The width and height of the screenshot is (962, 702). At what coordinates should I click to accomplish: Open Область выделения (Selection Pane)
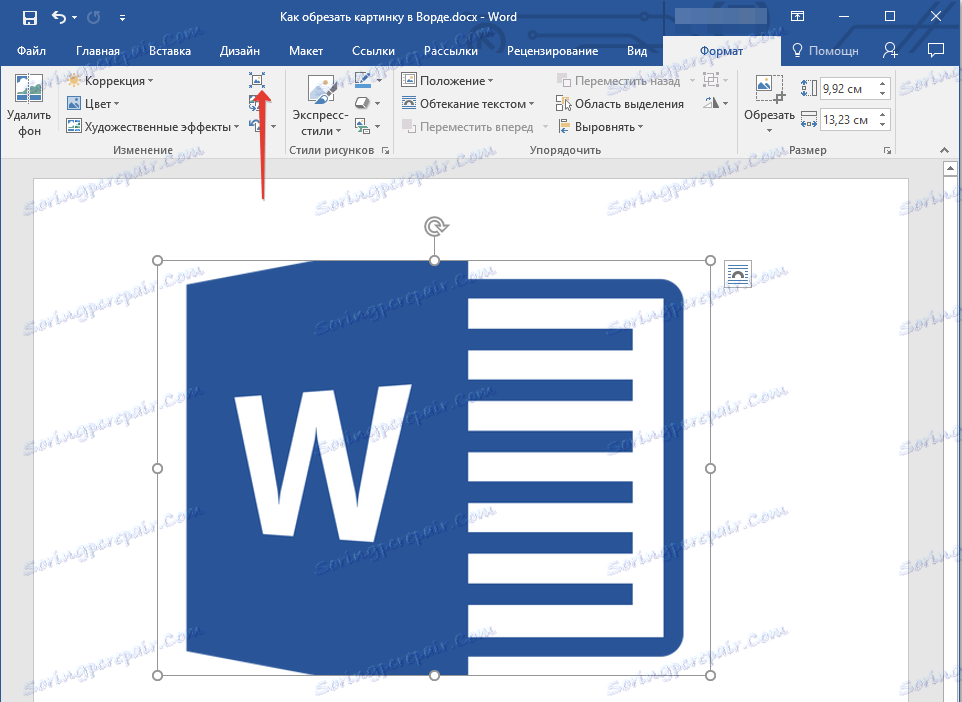[x=620, y=104]
